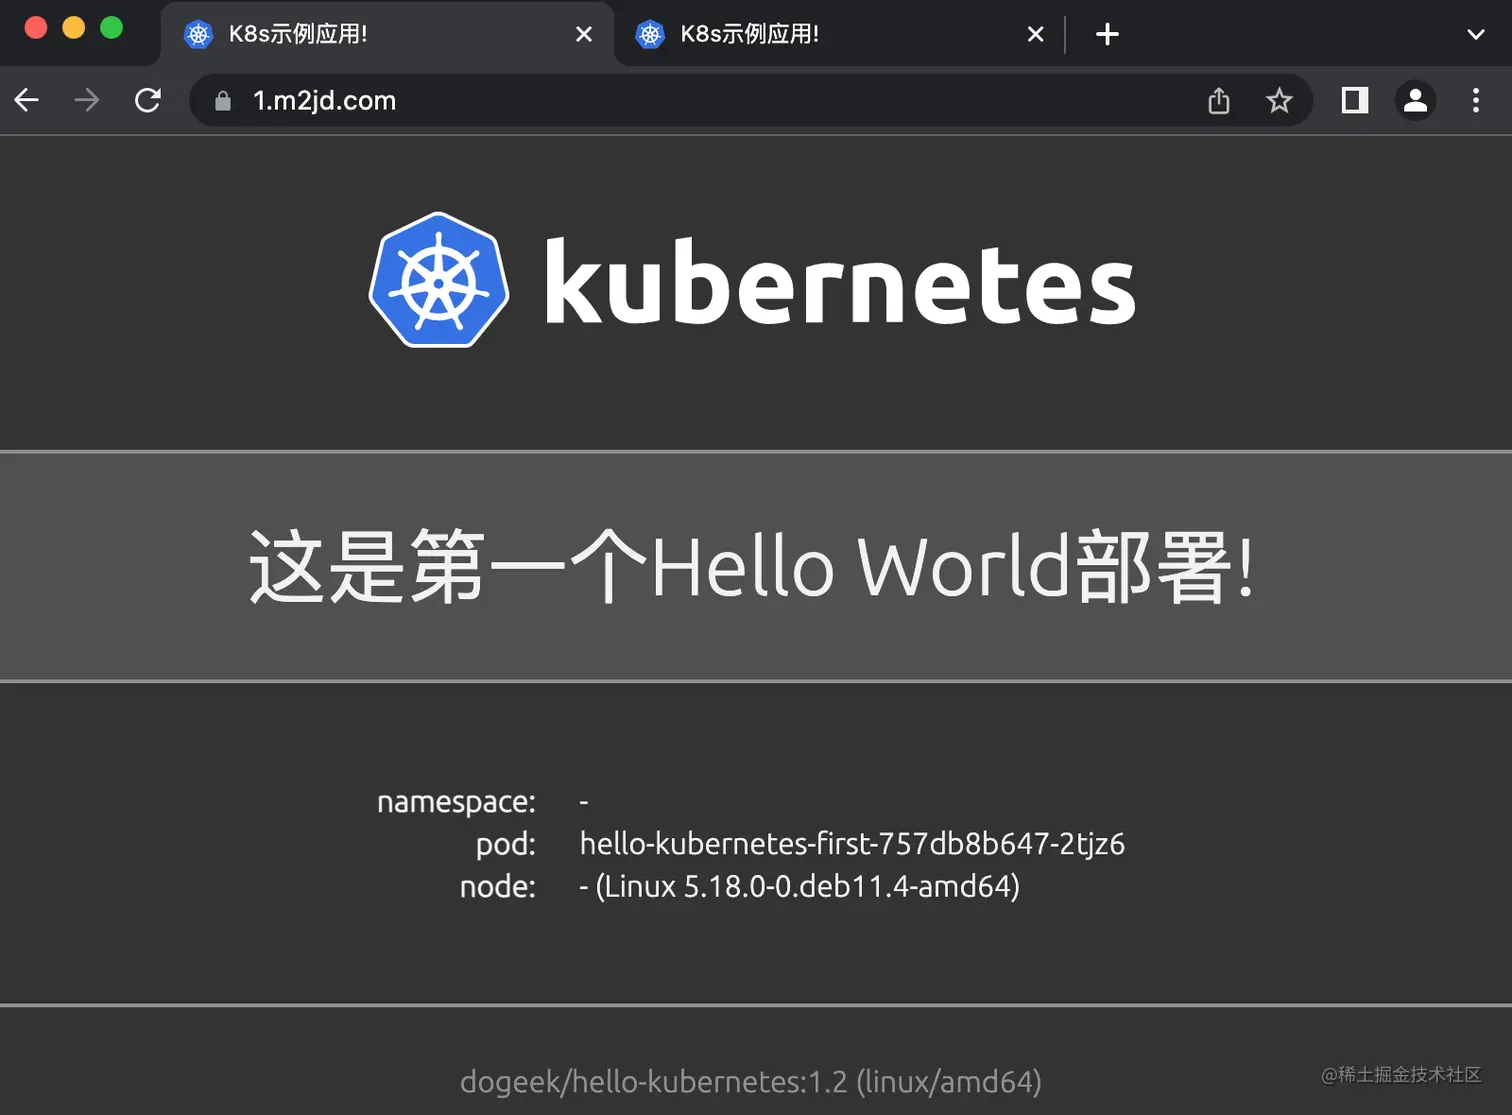Image resolution: width=1512 pixels, height=1115 pixels.
Task: Expand the tab search dropdown
Action: 1475,34
